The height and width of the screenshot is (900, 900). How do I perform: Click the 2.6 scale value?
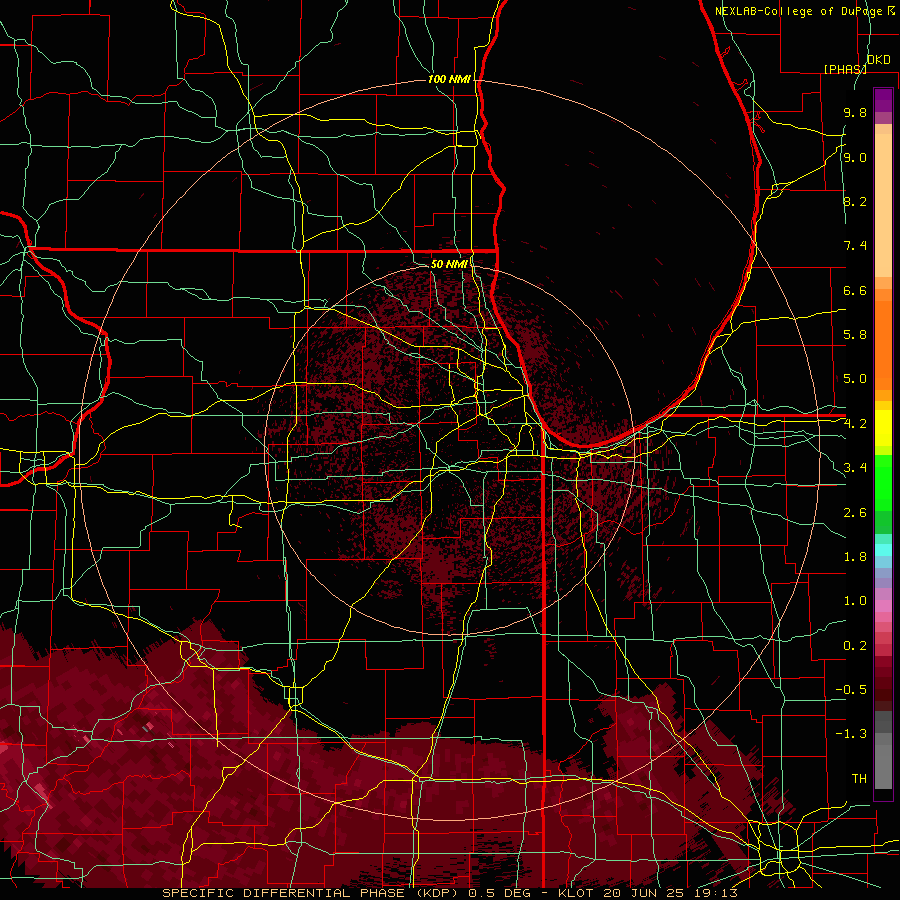(855, 513)
